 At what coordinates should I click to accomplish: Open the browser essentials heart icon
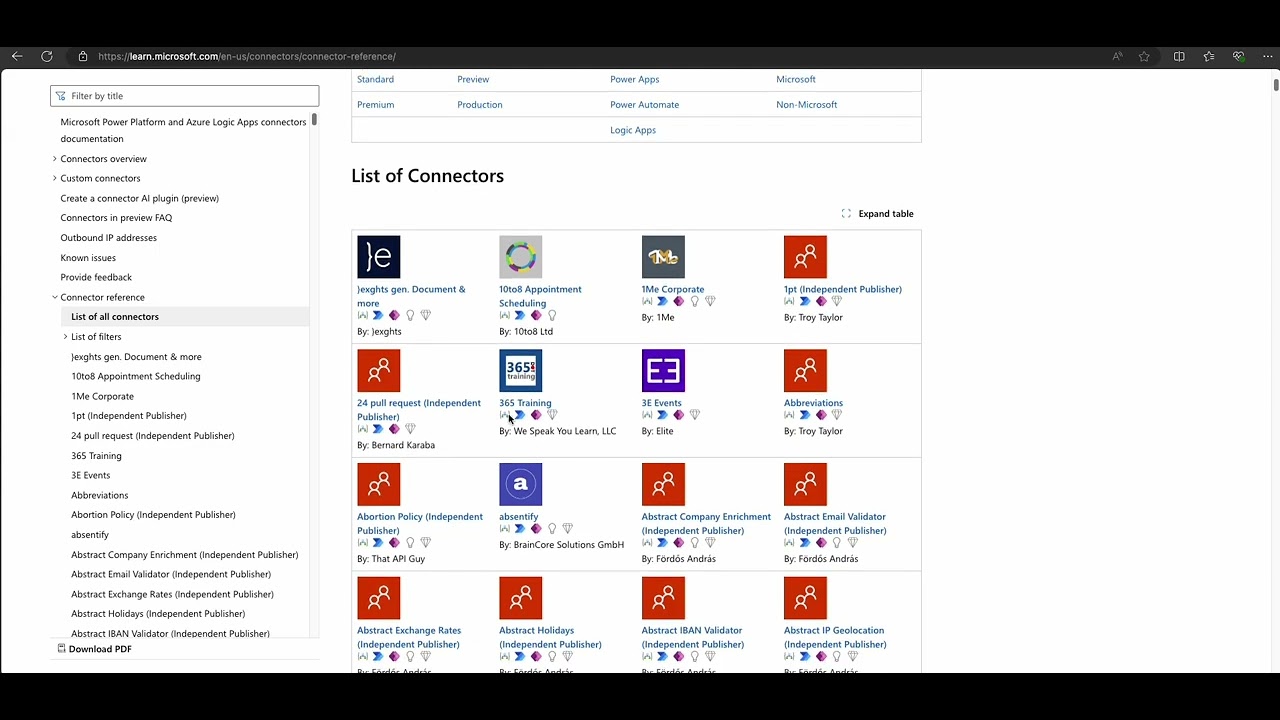(x=1238, y=56)
